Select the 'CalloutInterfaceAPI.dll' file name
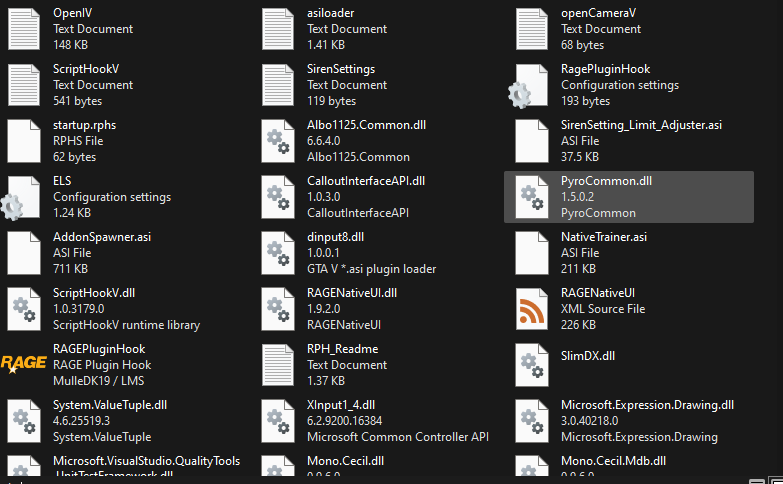 tap(366, 181)
